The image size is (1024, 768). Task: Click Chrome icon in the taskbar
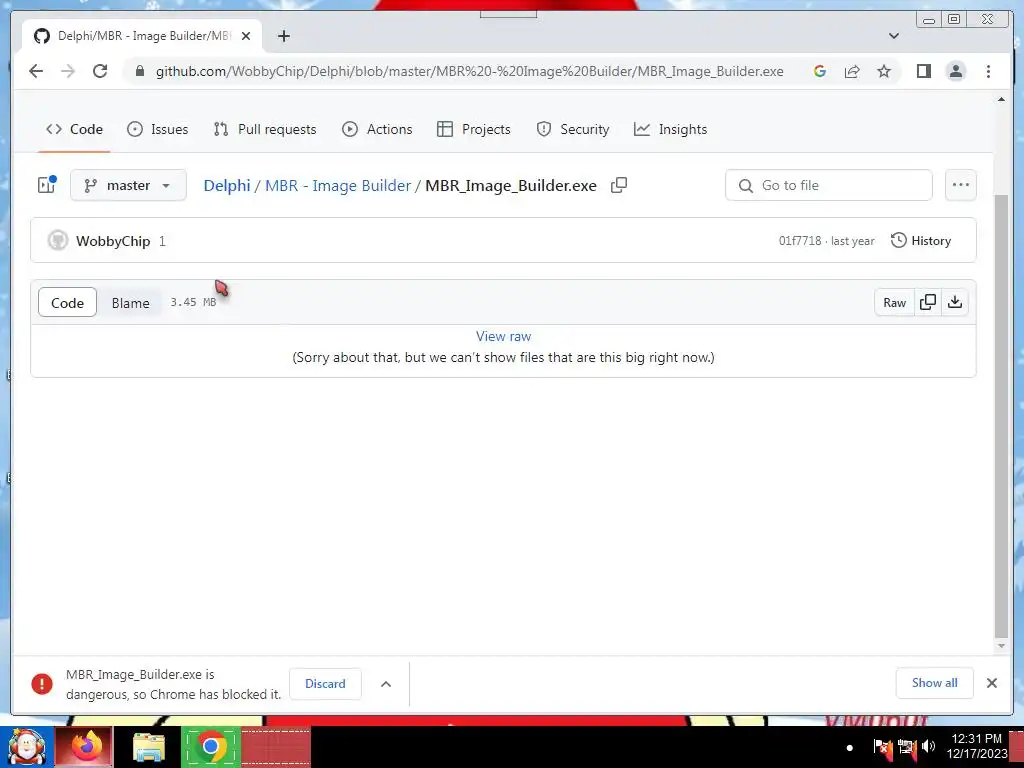[210, 747]
